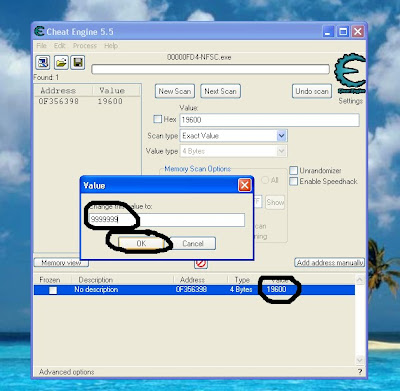Click the Frozen column header
The image size is (400, 391).
click(50, 280)
